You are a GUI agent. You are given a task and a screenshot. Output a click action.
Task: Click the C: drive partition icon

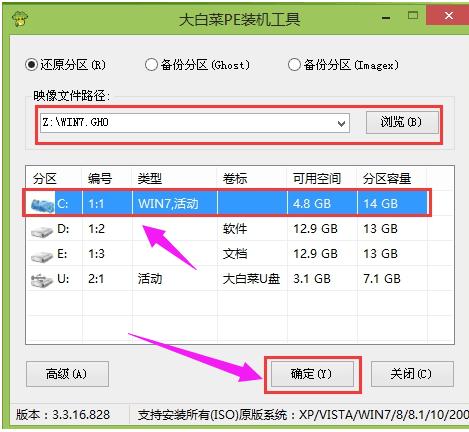[42, 204]
